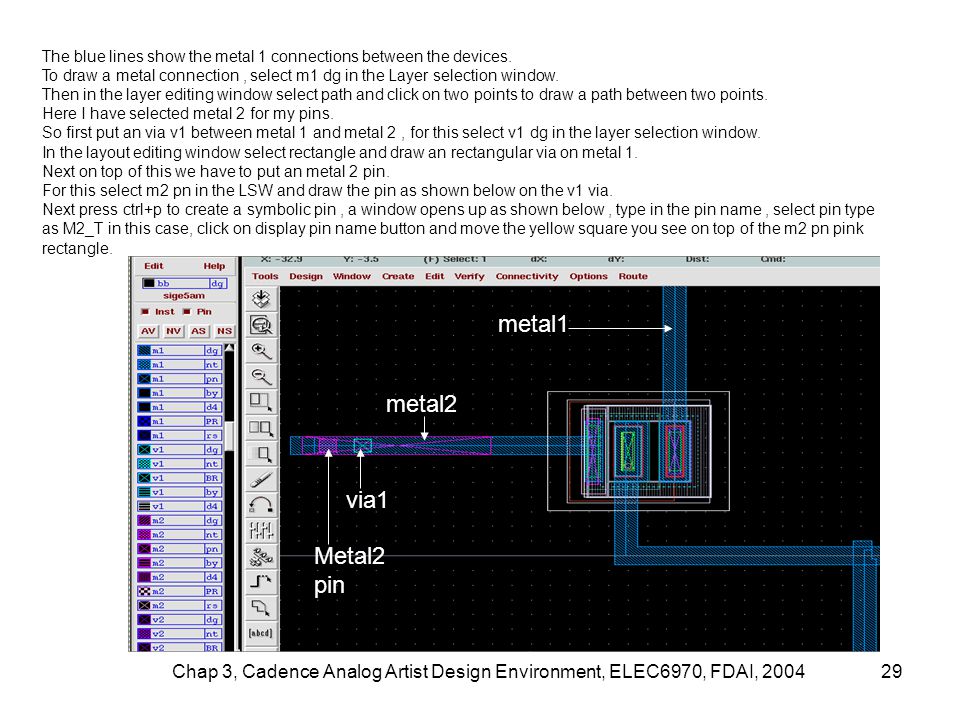Toggle the Inst selectable checkbox
This screenshot has height=720, width=960.
[145, 312]
